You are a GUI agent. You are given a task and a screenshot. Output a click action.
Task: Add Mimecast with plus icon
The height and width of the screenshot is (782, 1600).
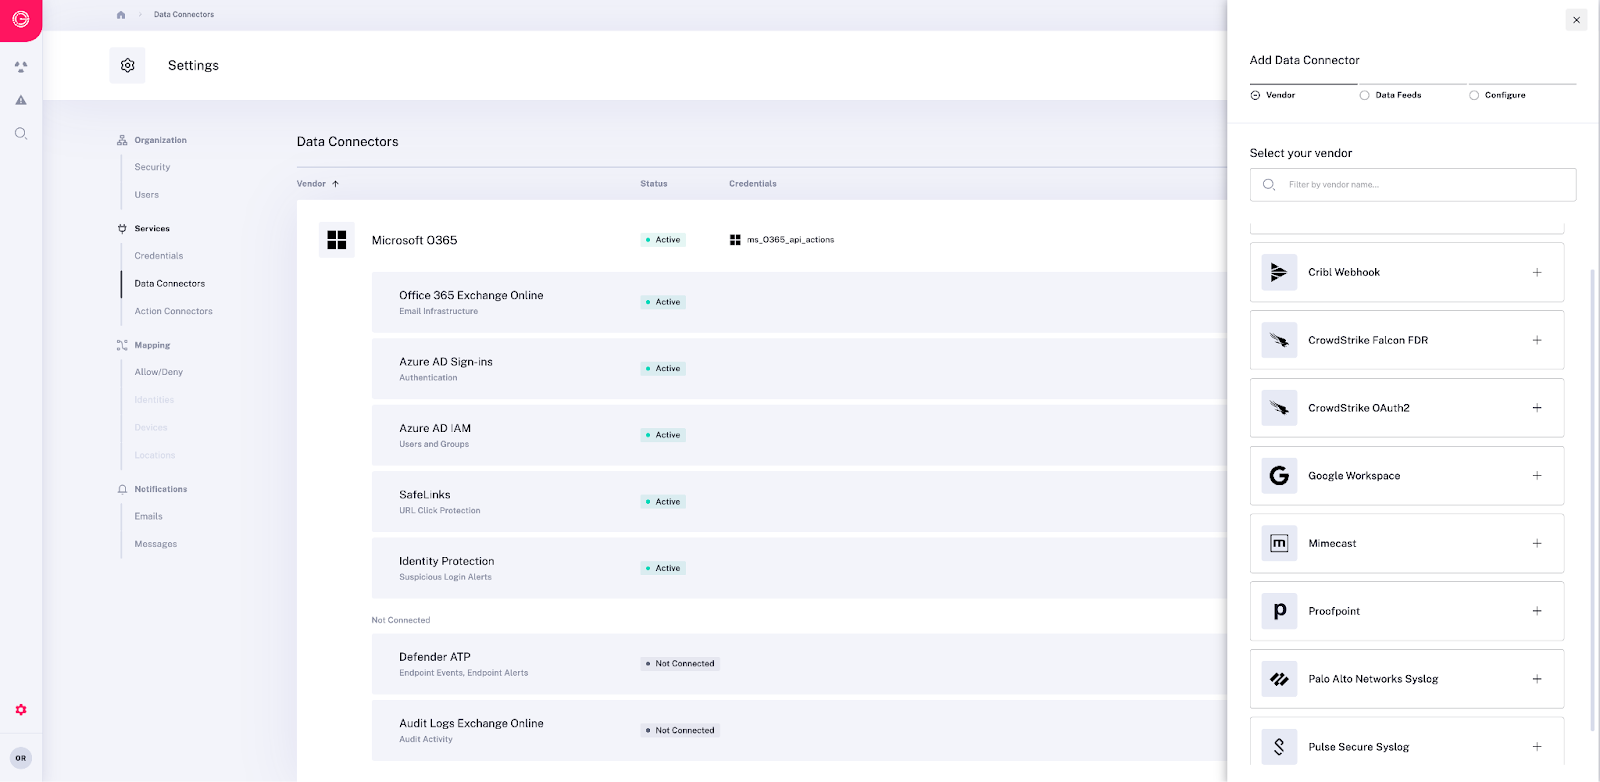(x=1537, y=543)
